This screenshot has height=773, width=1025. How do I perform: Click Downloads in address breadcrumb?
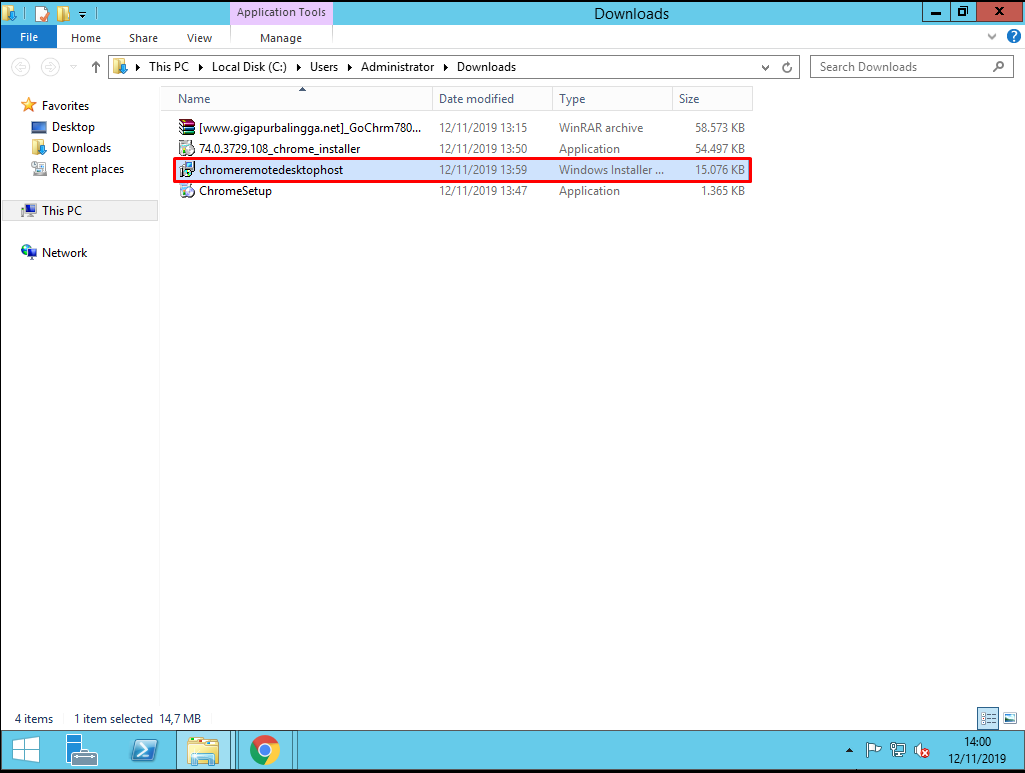click(x=486, y=67)
